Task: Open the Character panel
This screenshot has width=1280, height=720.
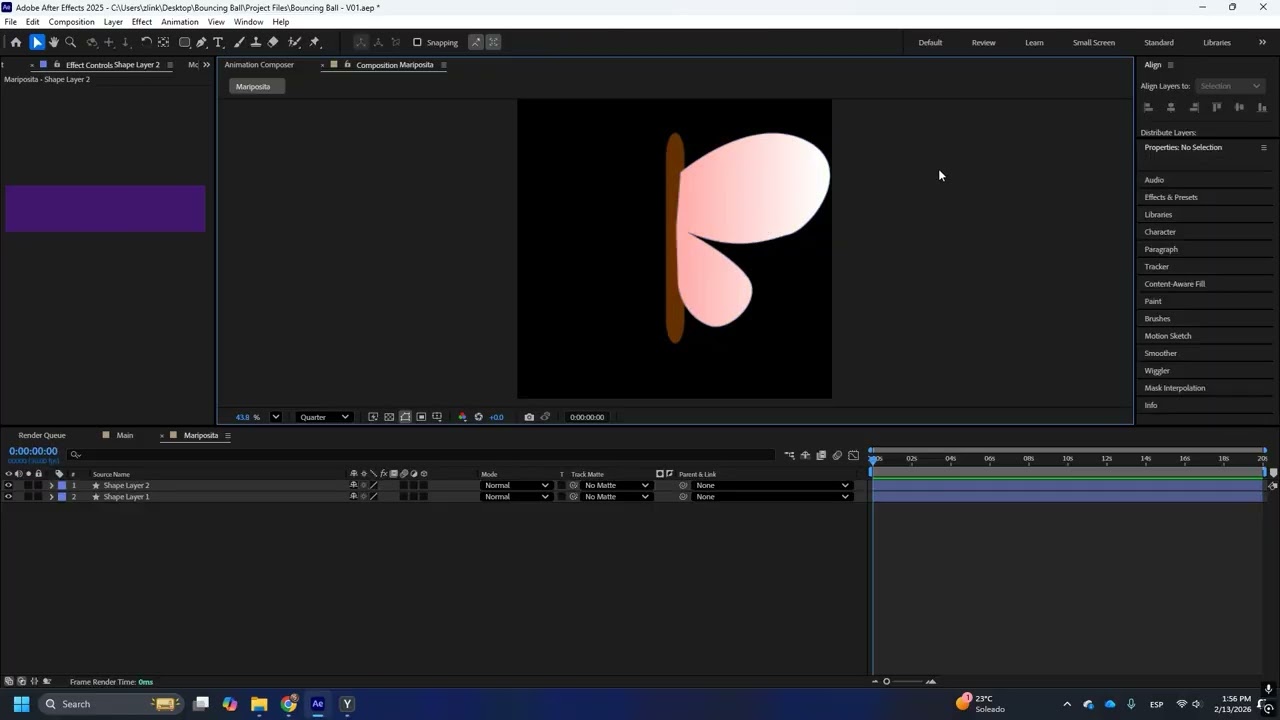Action: pos(1160,232)
